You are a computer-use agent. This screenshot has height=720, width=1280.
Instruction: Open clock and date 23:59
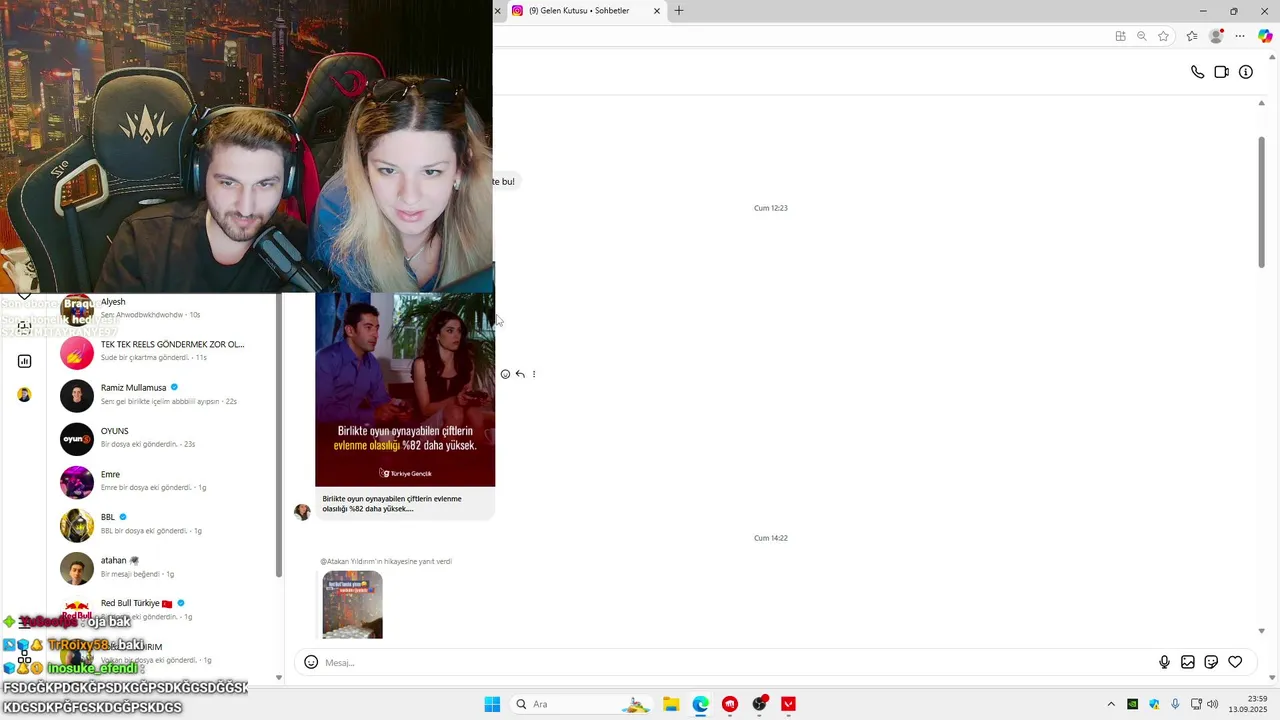click(x=1247, y=704)
